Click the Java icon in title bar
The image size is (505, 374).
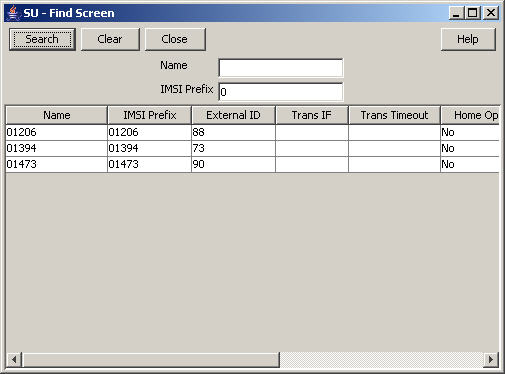coord(13,13)
